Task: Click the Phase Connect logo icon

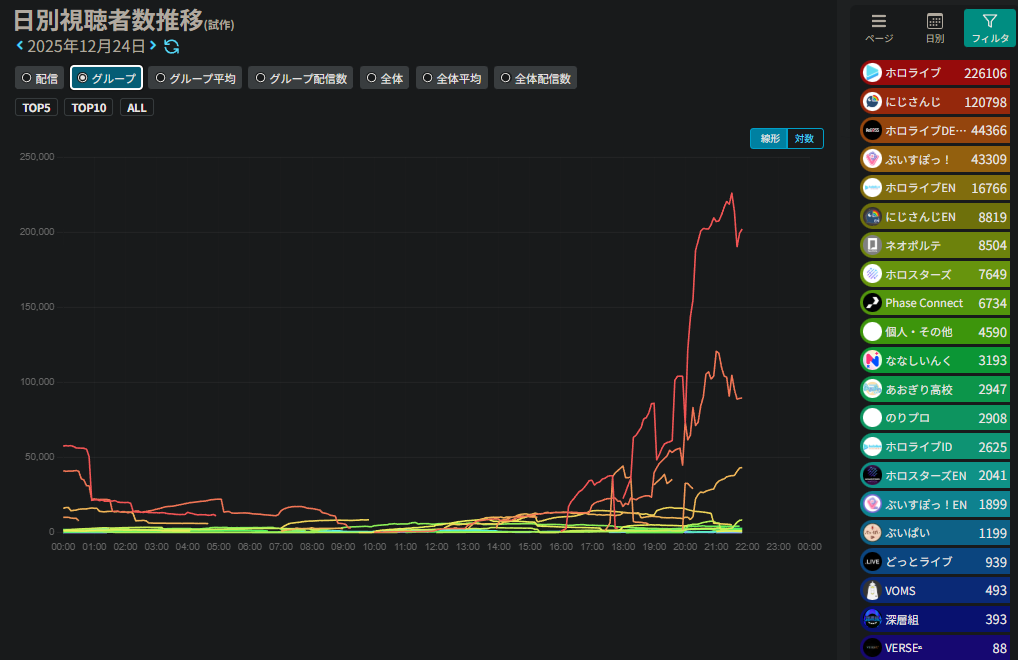Action: [x=872, y=302]
